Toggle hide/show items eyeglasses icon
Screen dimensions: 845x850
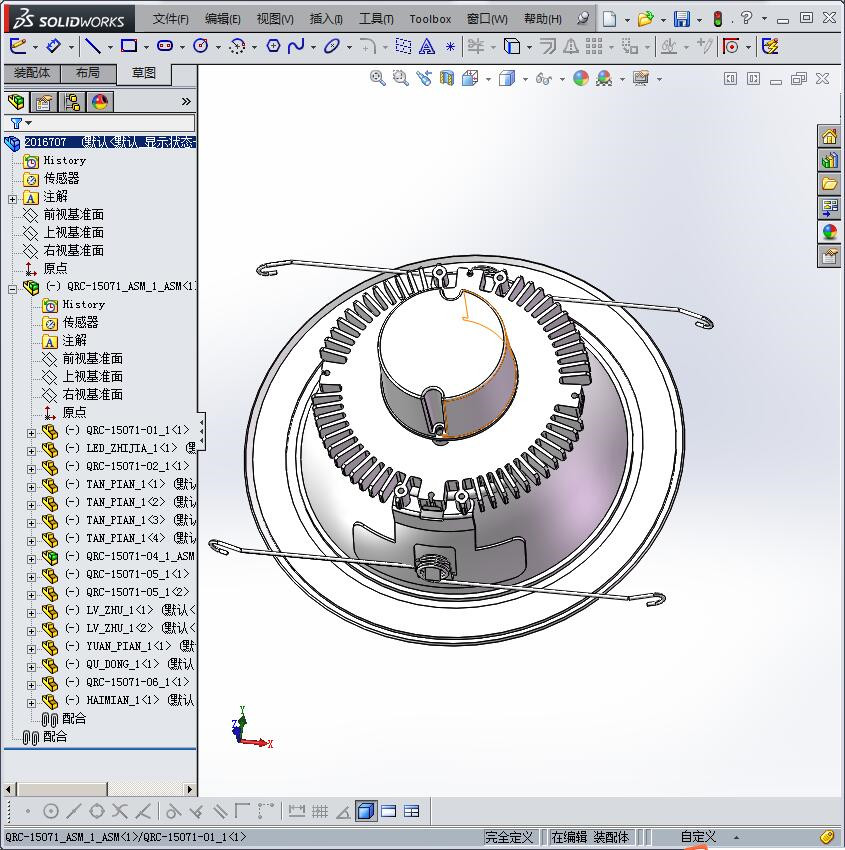543,78
